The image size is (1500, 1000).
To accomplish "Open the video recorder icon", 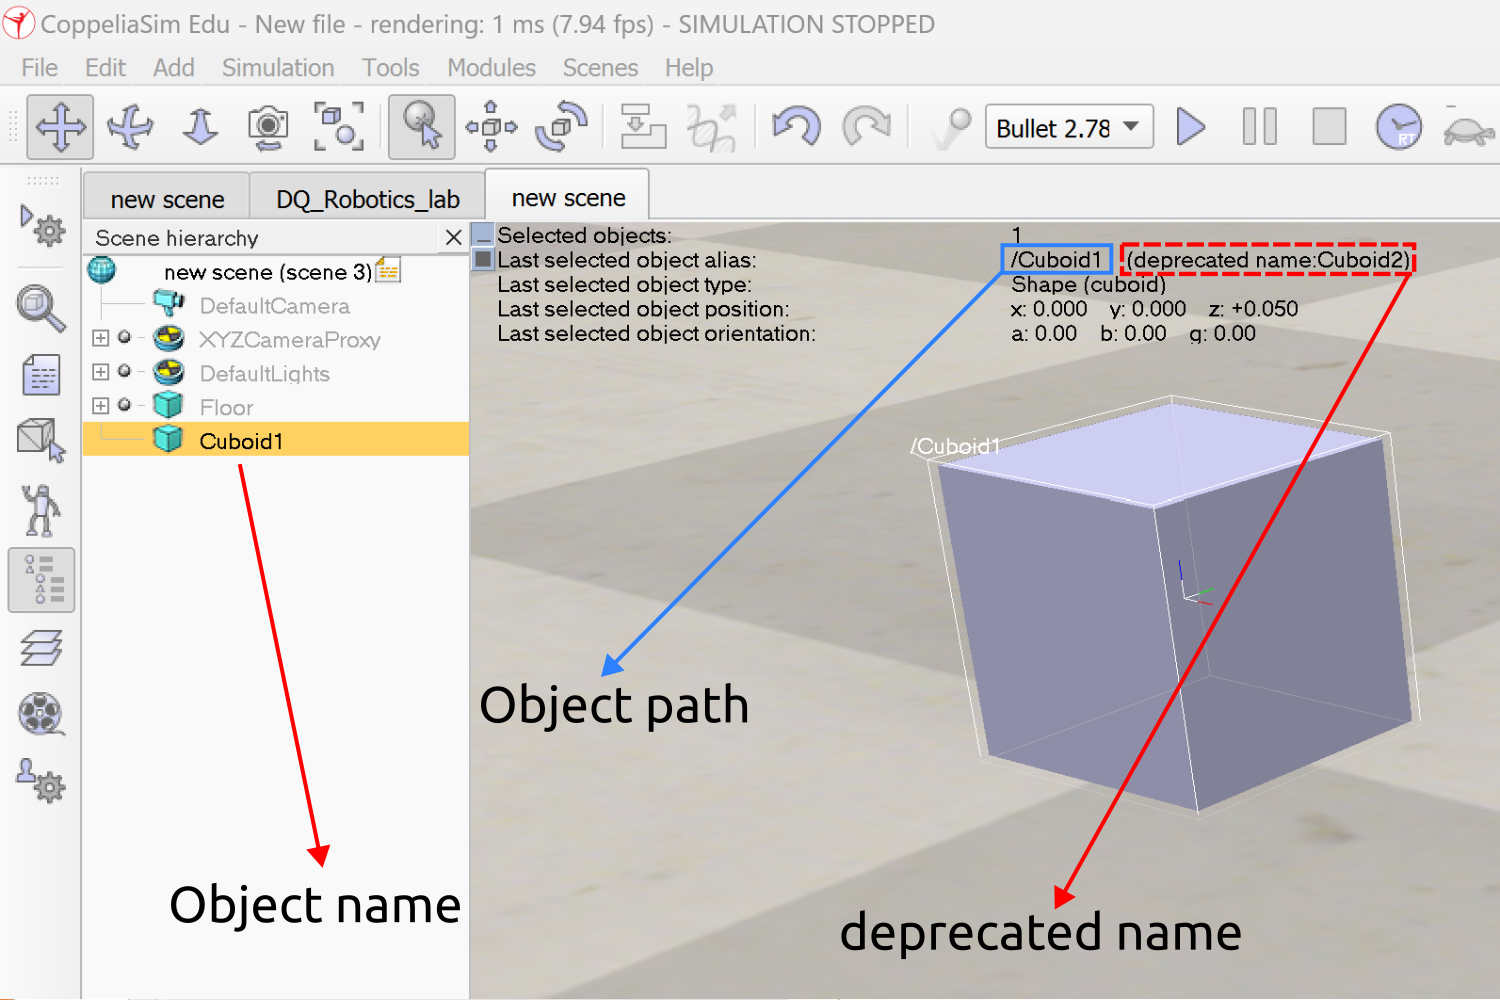I will (x=41, y=714).
